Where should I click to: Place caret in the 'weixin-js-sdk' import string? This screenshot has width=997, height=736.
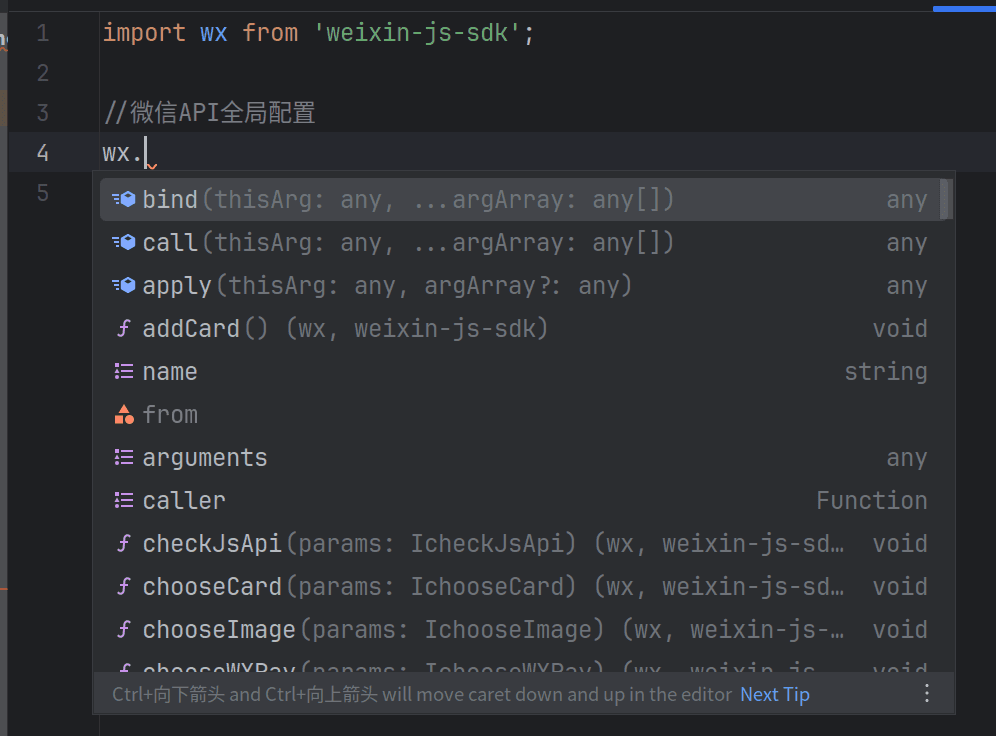click(418, 33)
